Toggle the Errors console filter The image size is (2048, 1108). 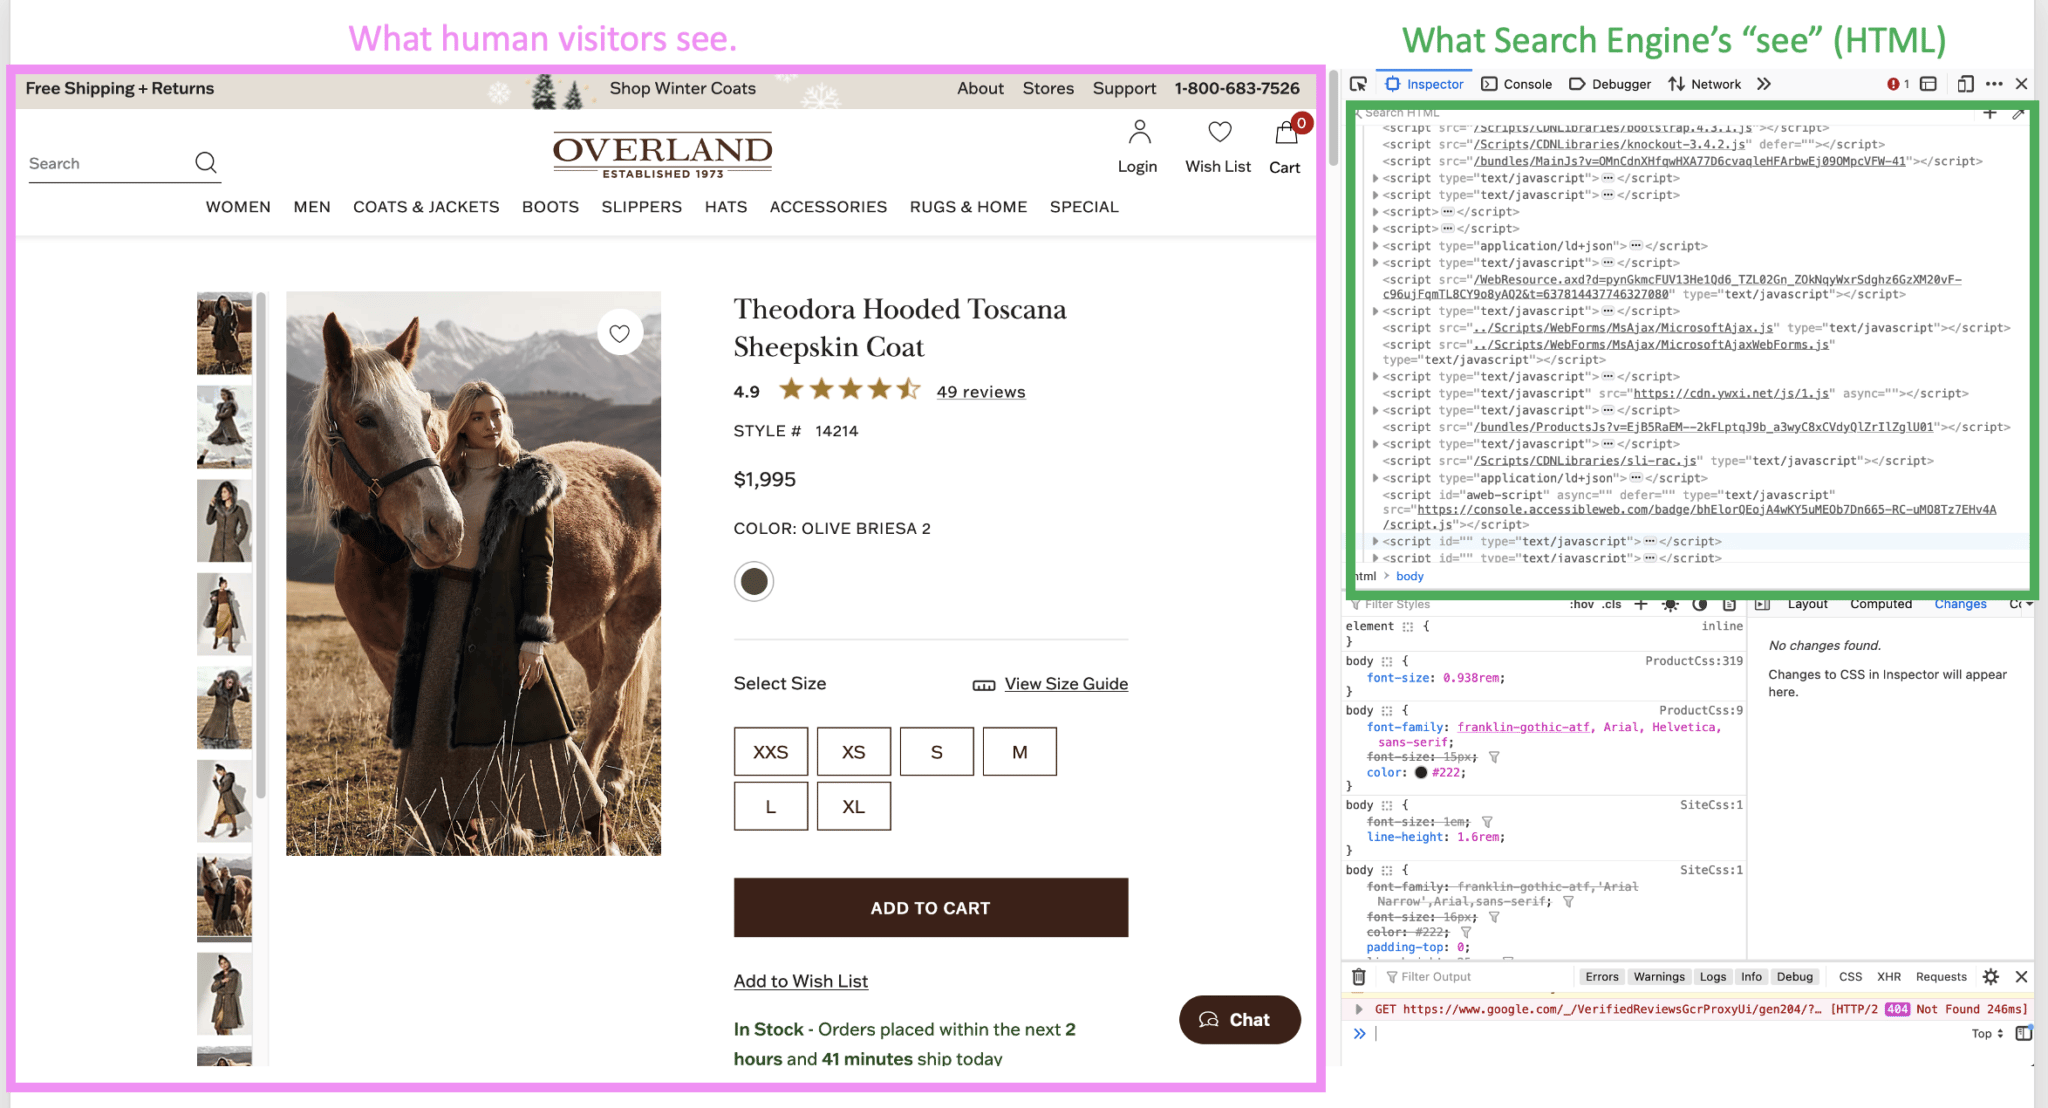point(1601,977)
